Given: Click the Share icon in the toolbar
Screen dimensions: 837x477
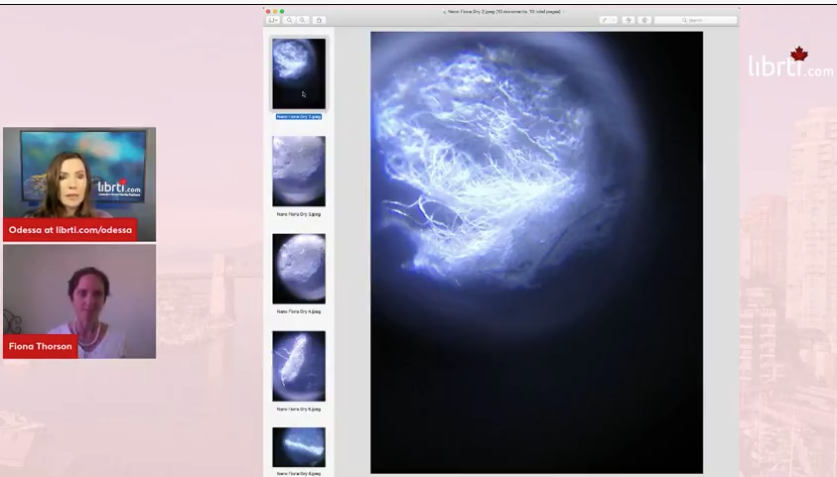Looking at the screenshot, I should click(319, 20).
